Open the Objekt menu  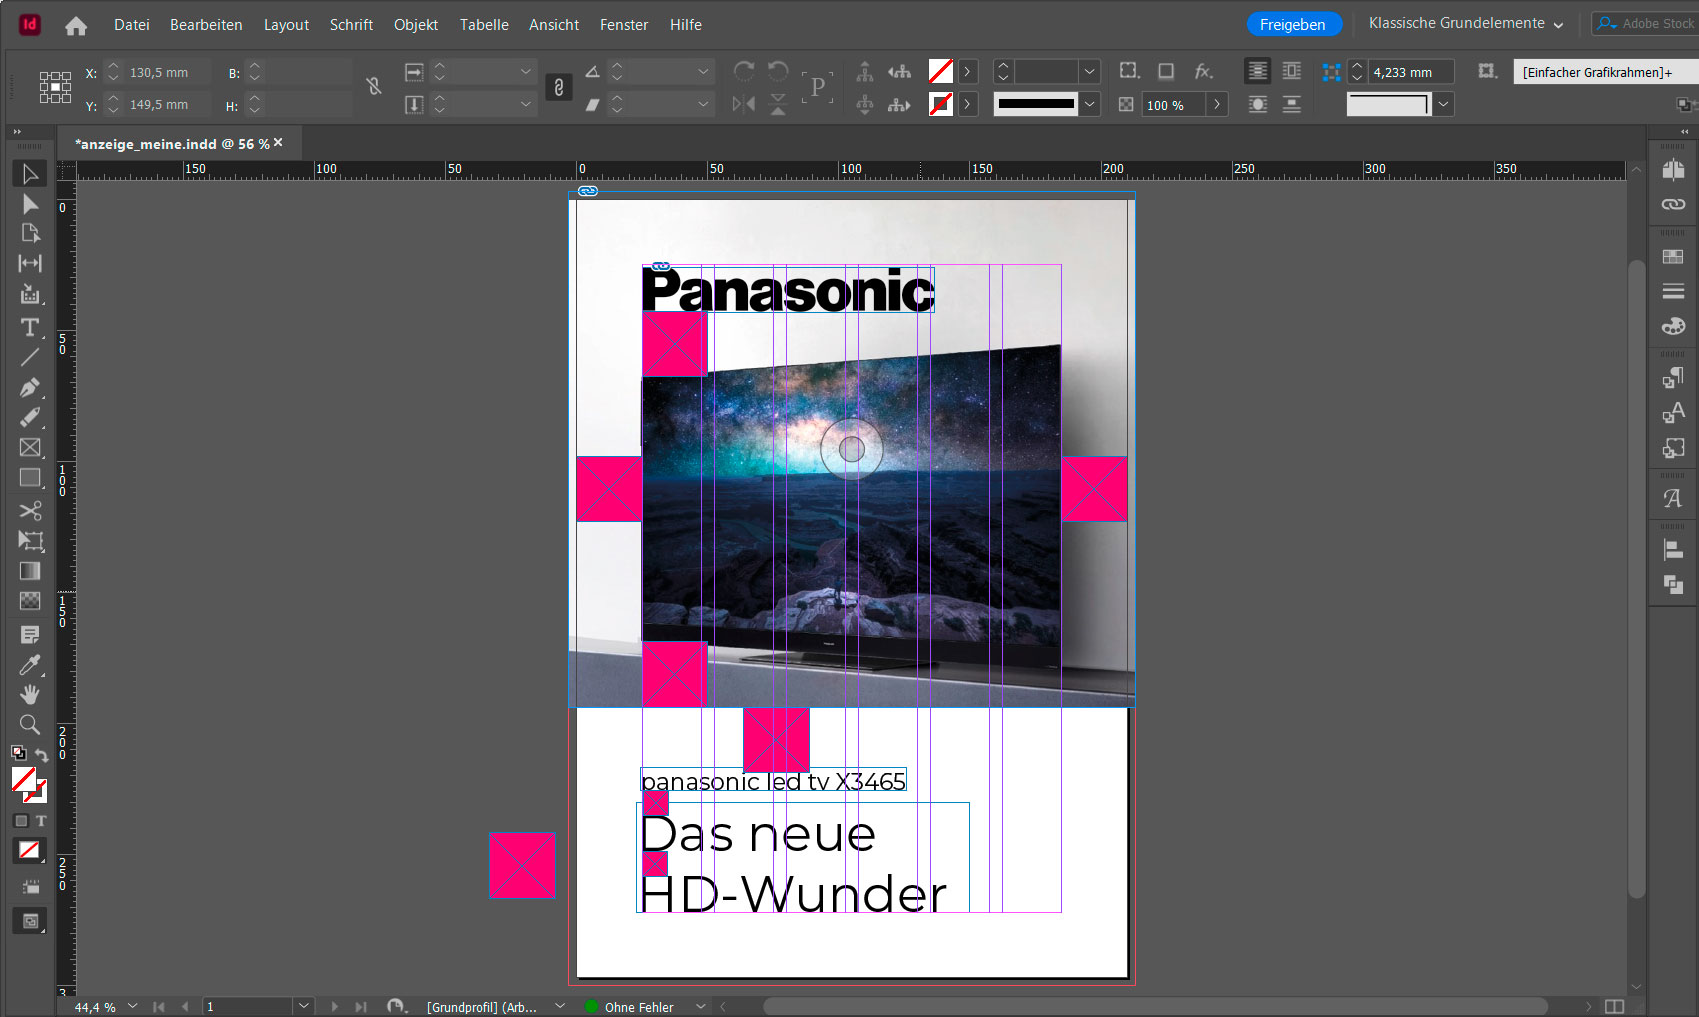416,25
